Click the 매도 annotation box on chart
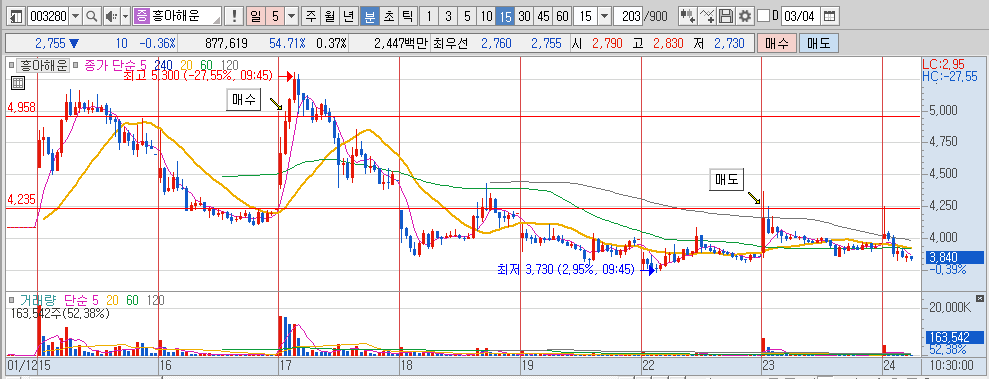This screenshot has height=379, width=989. [x=727, y=180]
